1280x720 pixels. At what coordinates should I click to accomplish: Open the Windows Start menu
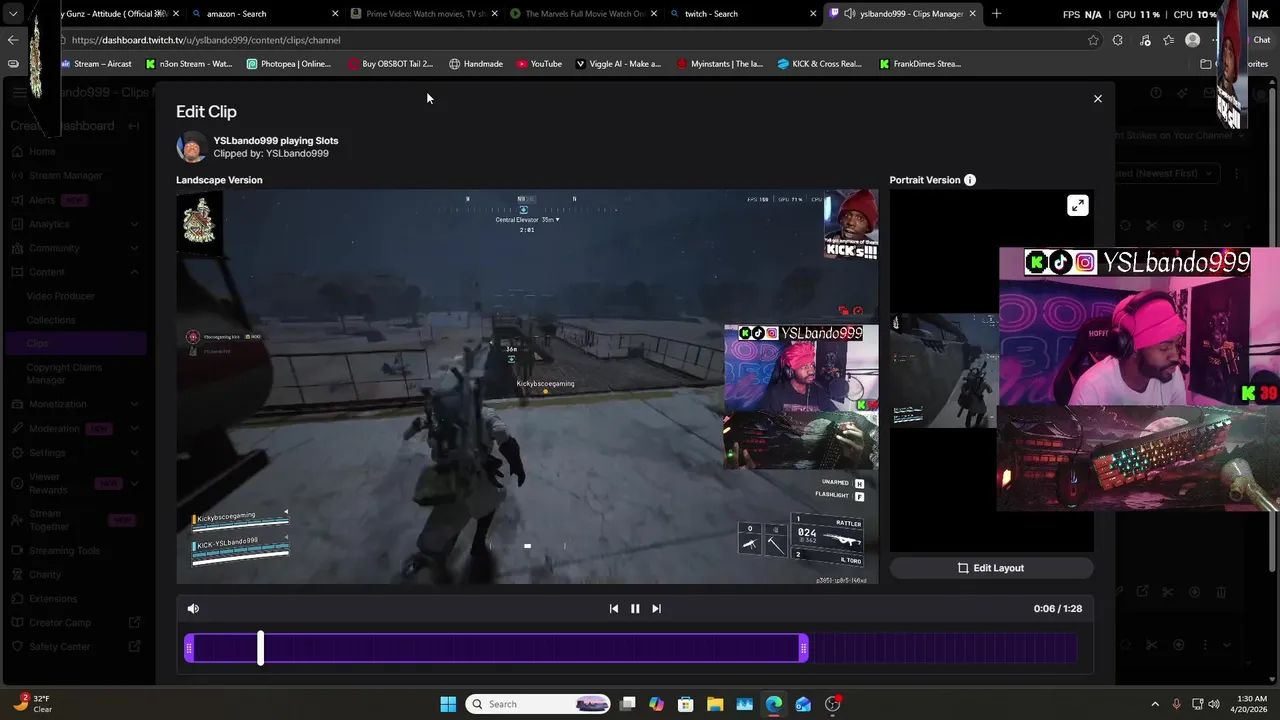click(448, 704)
